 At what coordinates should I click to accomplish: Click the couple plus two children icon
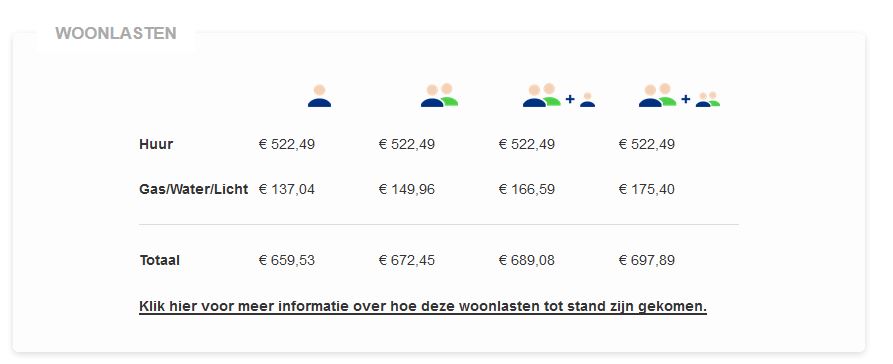(679, 95)
